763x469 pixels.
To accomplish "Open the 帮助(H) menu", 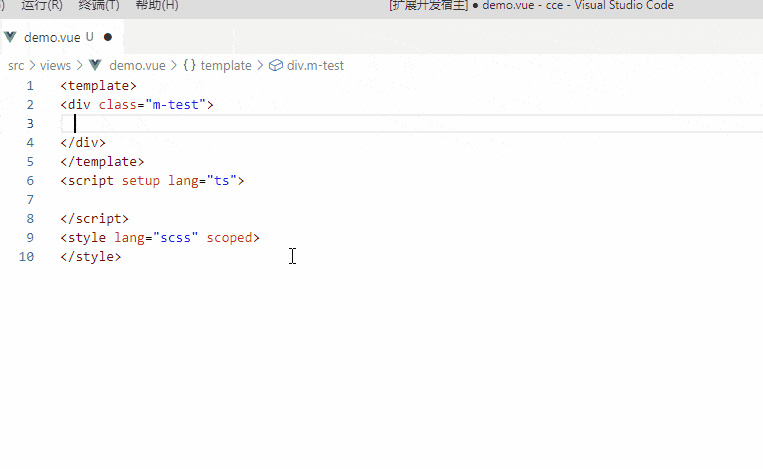I will pyautogui.click(x=157, y=6).
